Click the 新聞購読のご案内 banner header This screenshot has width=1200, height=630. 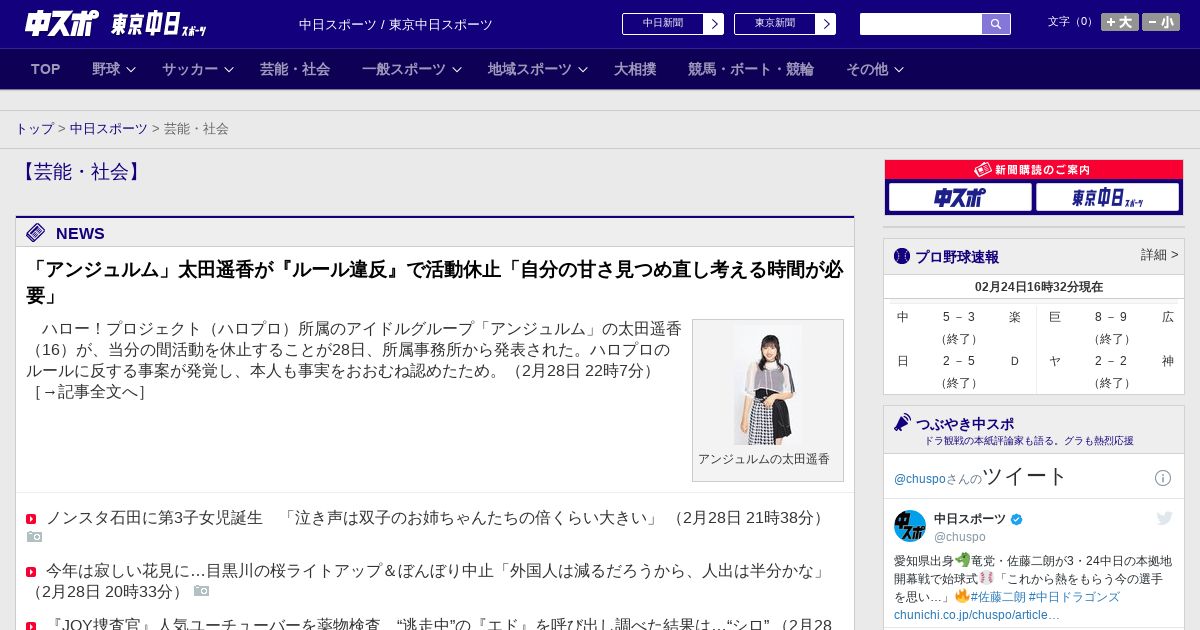pyautogui.click(x=1034, y=170)
